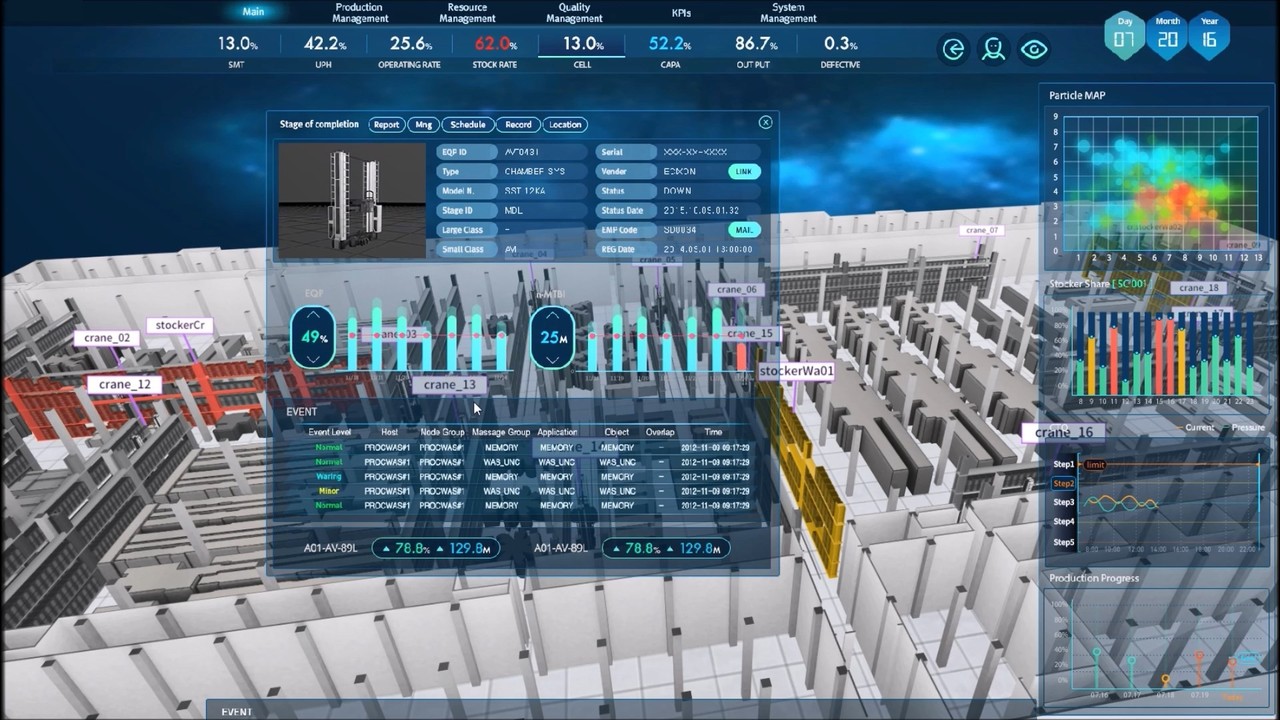Select Step2 in the step chart
This screenshot has width=1280, height=720.
click(x=1063, y=483)
